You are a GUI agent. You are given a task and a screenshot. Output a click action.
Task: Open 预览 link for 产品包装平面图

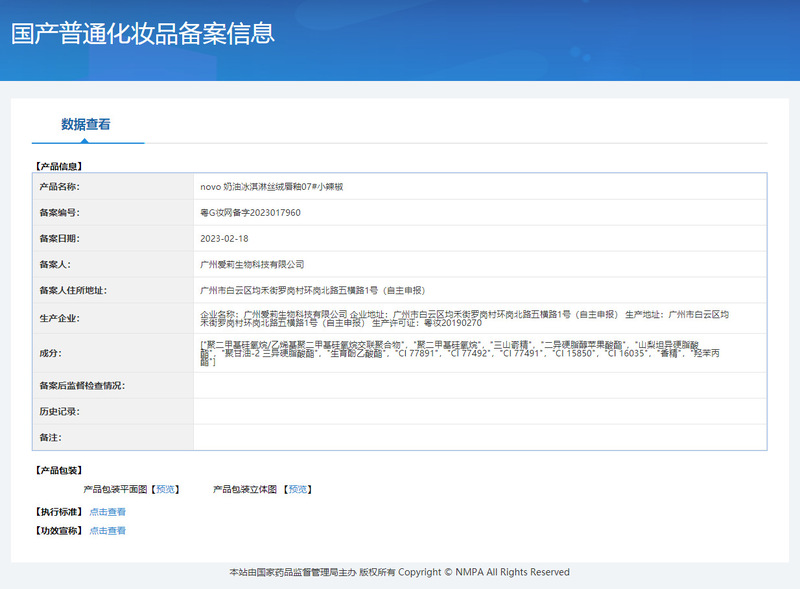pyautogui.click(x=166, y=489)
